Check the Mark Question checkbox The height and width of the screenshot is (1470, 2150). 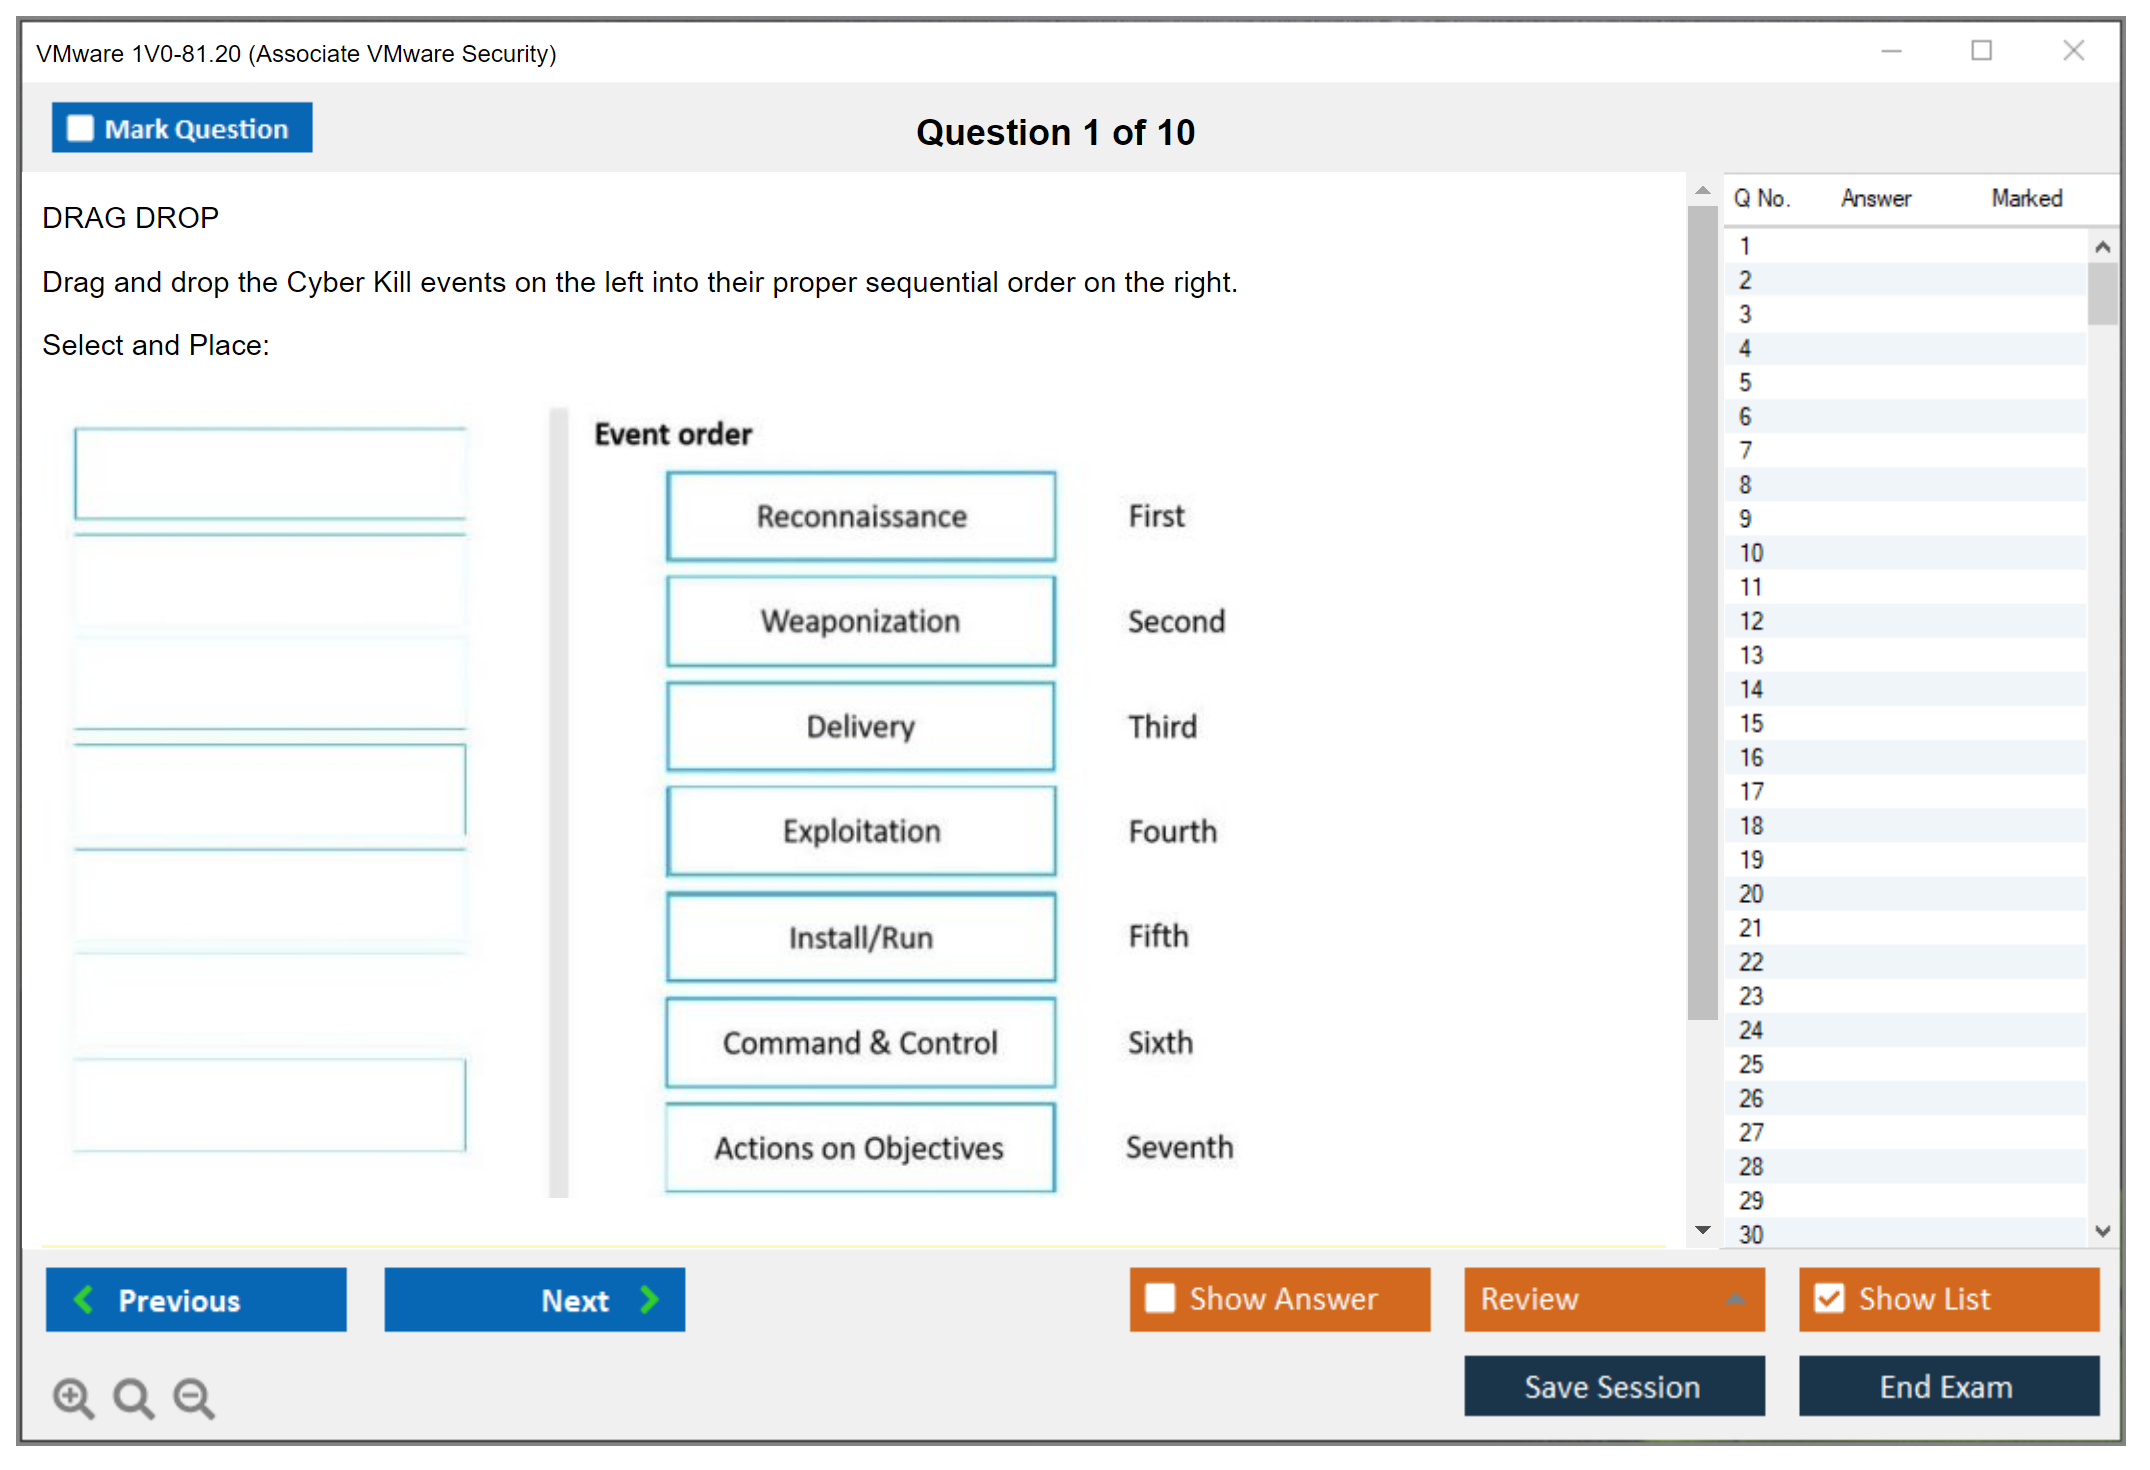click(80, 129)
